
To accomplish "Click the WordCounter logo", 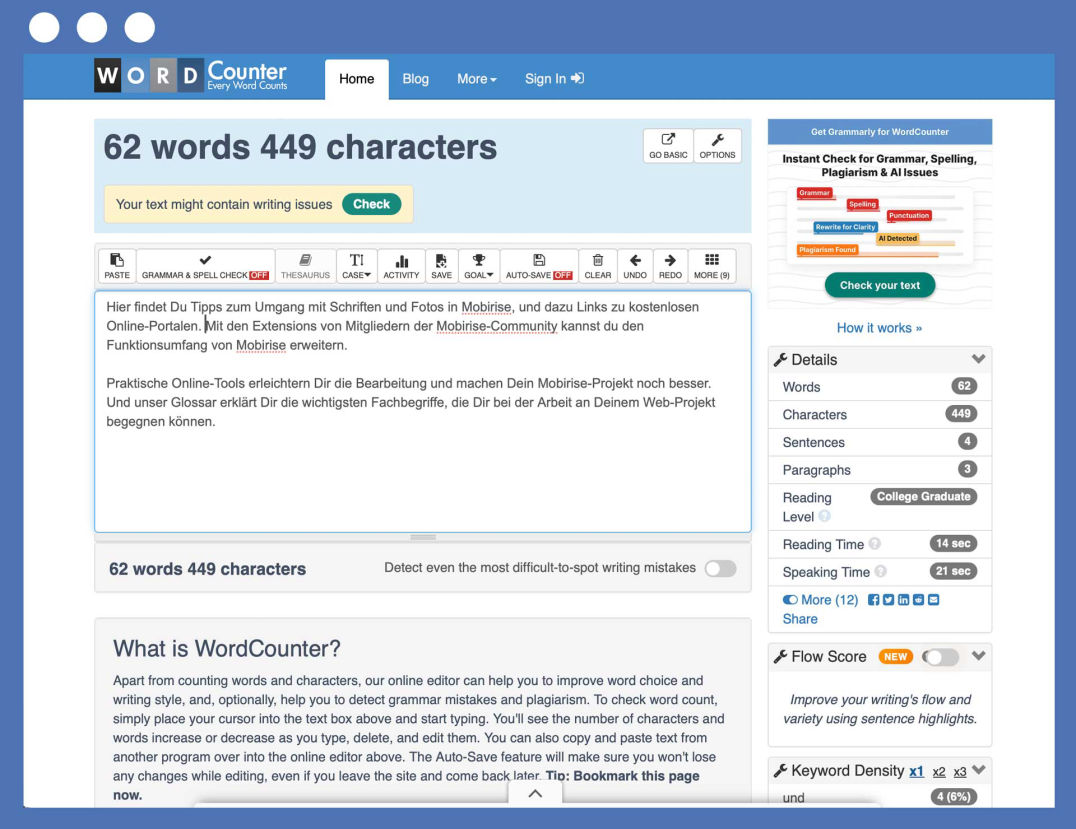I will click(191, 75).
